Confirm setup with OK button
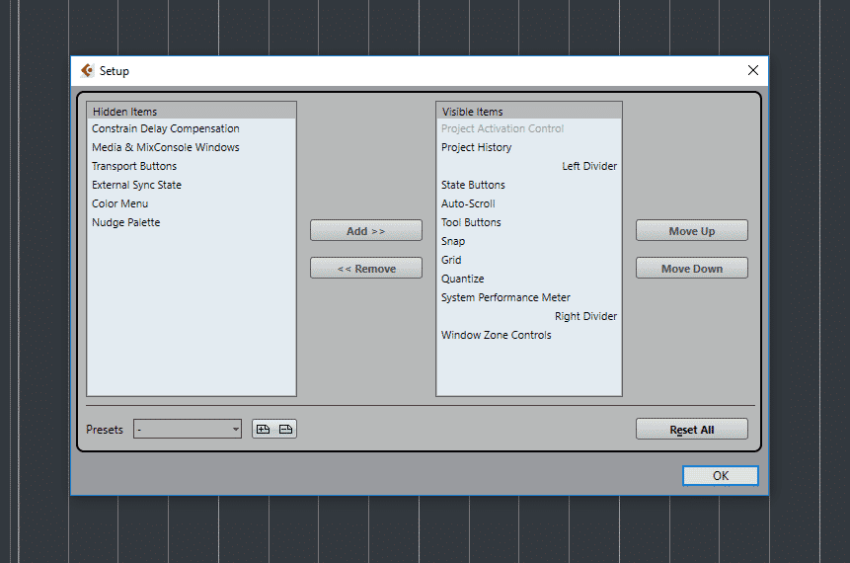850x563 pixels. coord(720,476)
